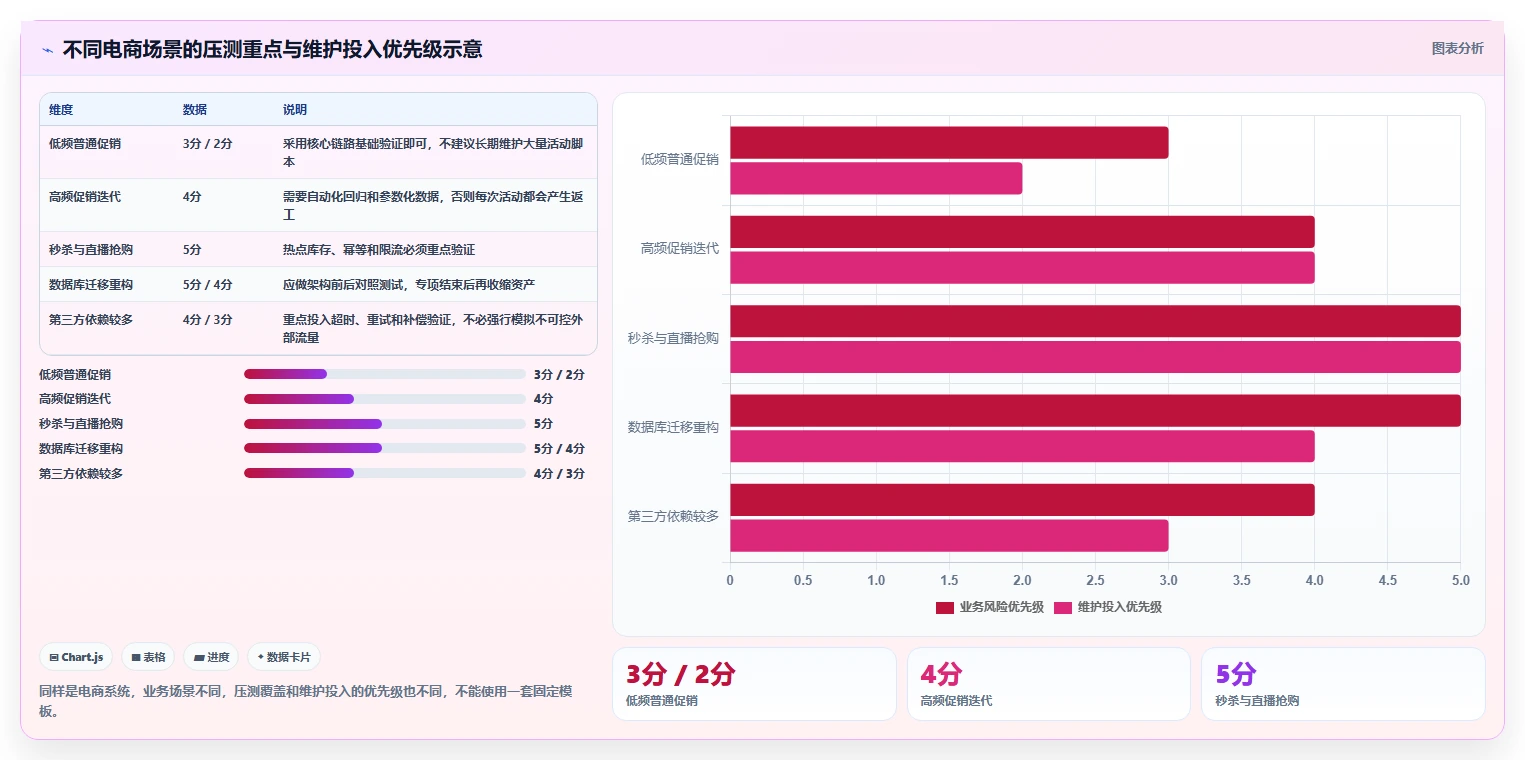Click the chart axis label 数据库迁移重构
The width and height of the screenshot is (1525, 760).
(x=673, y=427)
